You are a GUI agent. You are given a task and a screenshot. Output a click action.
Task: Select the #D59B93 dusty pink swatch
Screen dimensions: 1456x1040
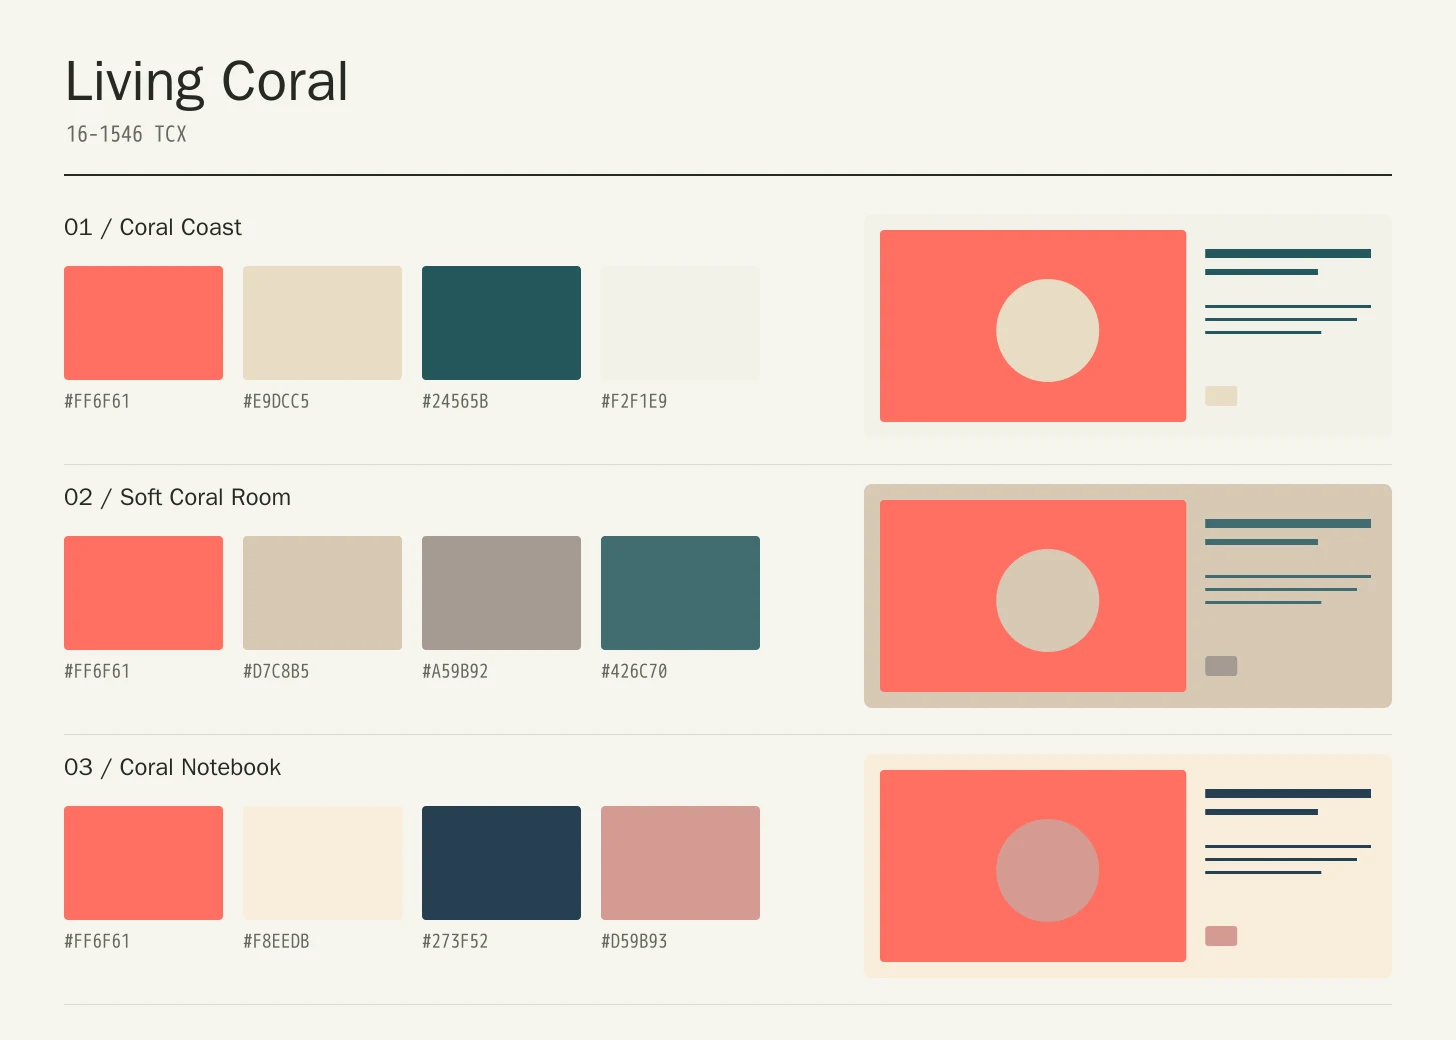(680, 863)
